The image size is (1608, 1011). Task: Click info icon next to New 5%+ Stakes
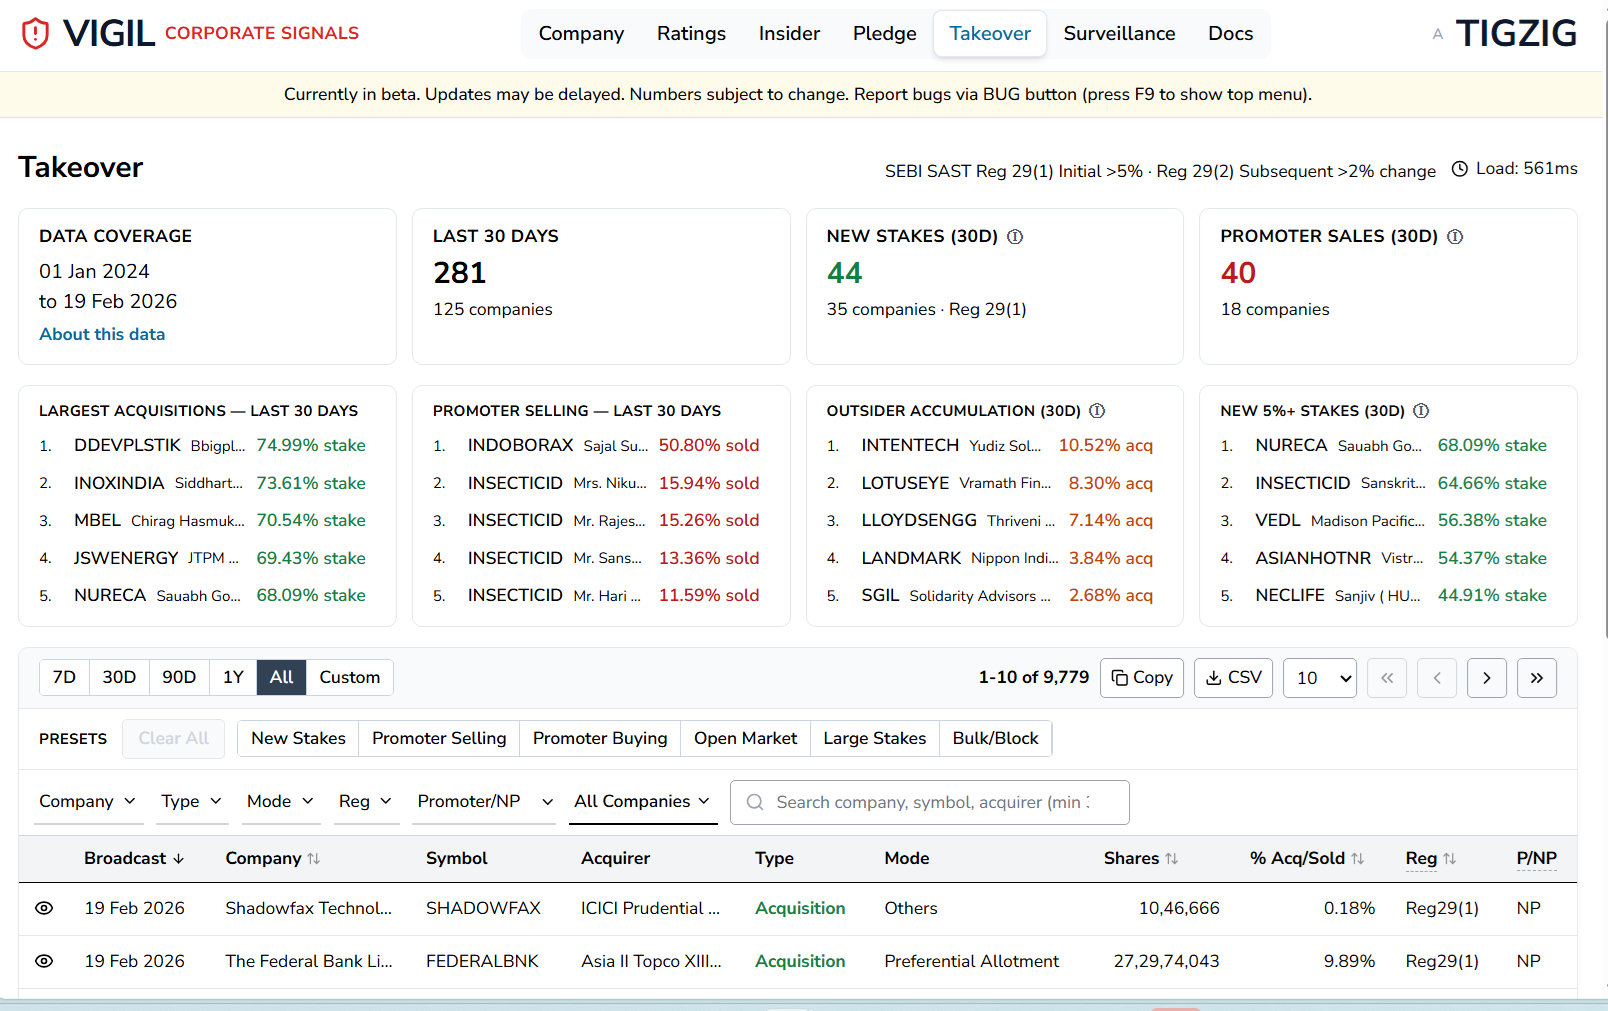(1421, 411)
